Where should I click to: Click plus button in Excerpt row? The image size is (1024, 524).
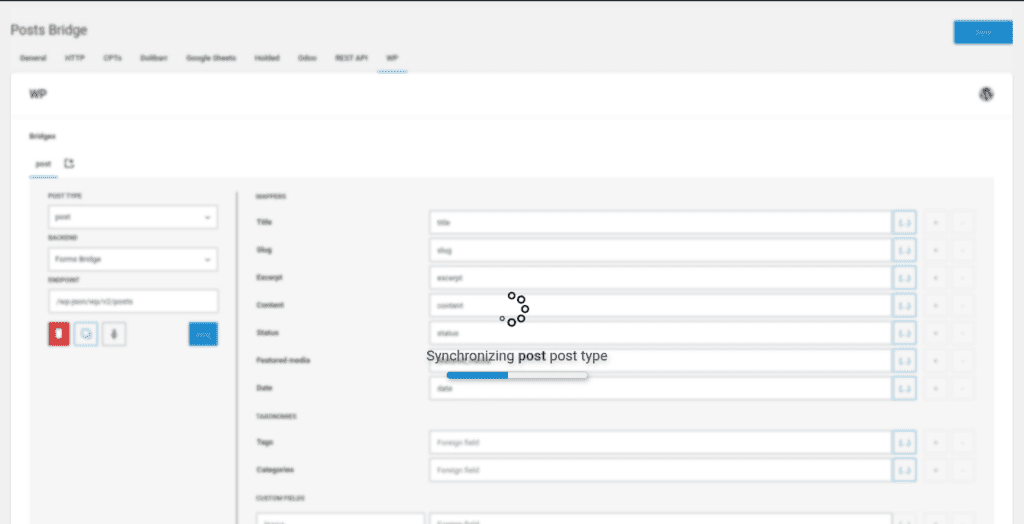tap(935, 278)
